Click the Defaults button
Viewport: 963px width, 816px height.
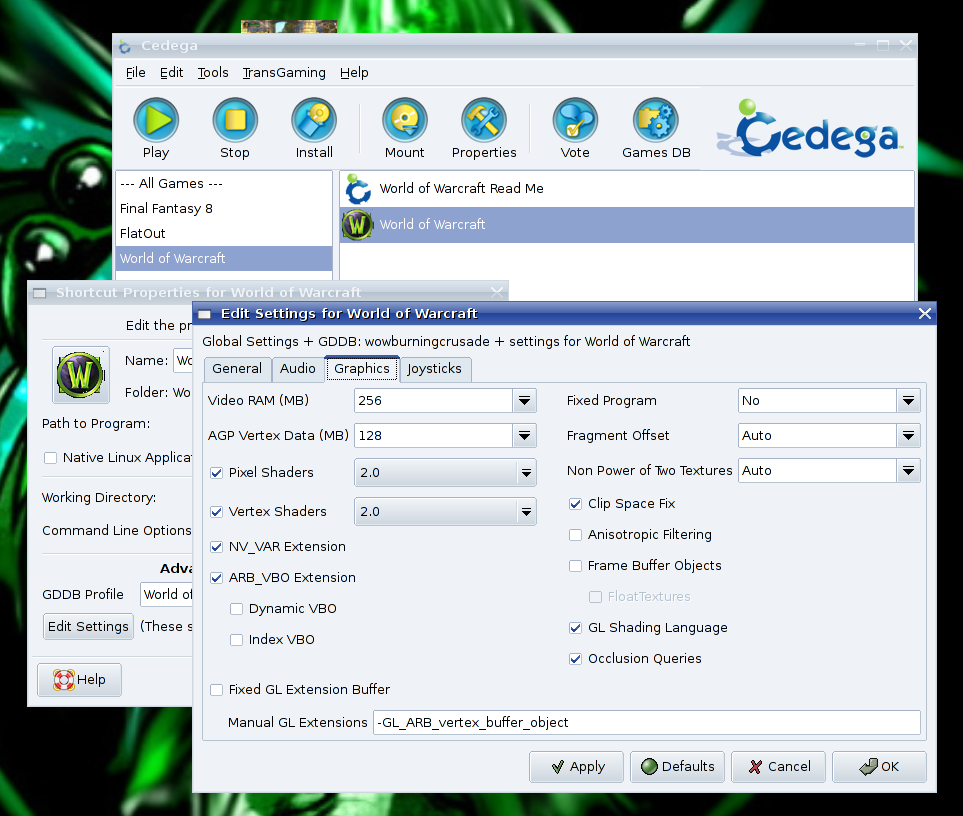pos(677,767)
